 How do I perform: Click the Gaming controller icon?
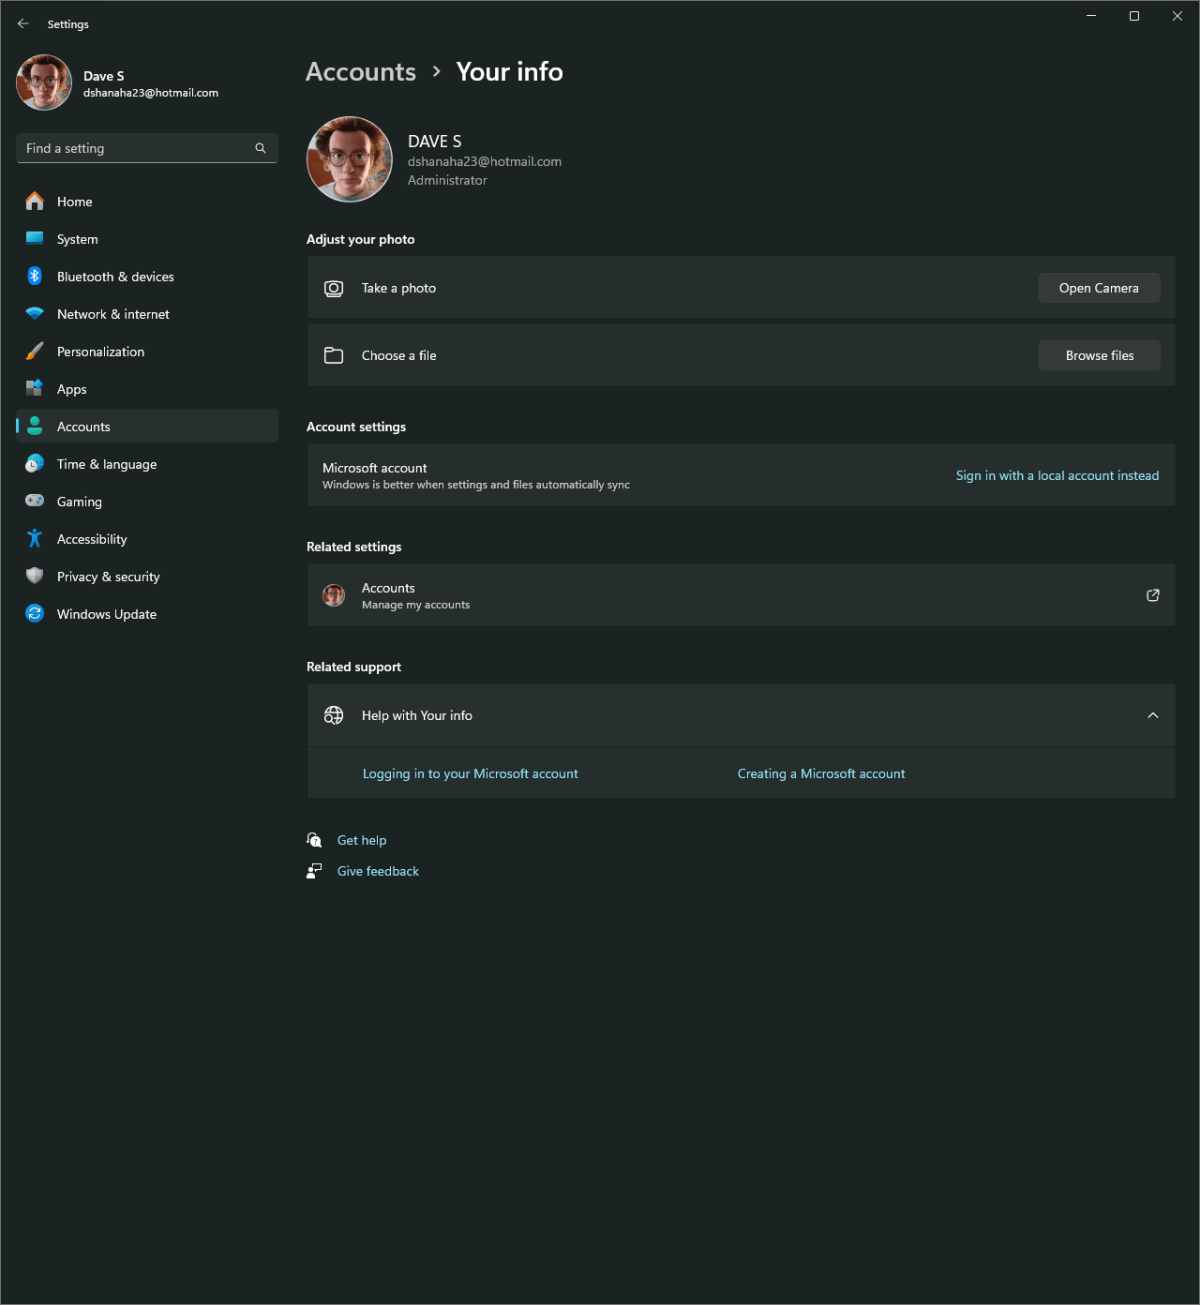point(35,502)
